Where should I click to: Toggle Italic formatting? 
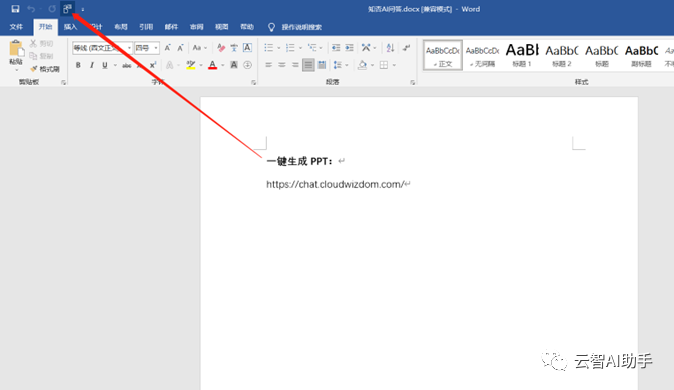click(92, 65)
